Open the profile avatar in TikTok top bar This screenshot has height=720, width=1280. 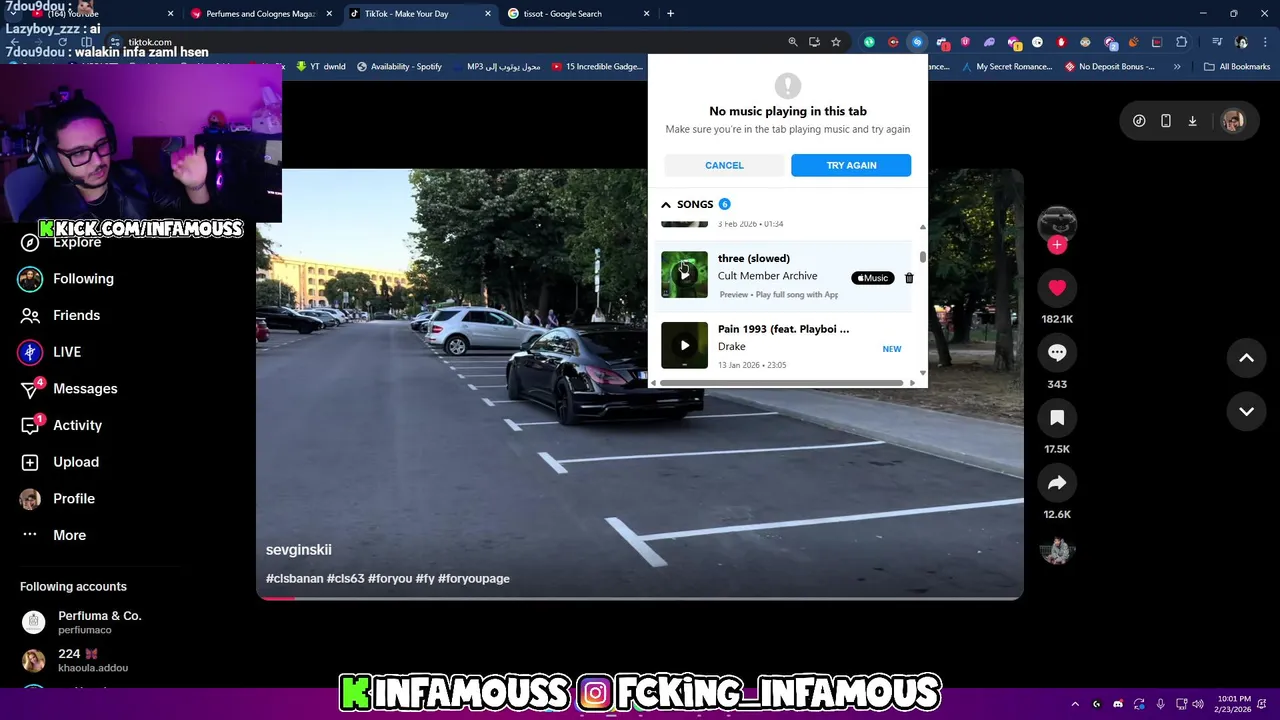click(x=1233, y=121)
